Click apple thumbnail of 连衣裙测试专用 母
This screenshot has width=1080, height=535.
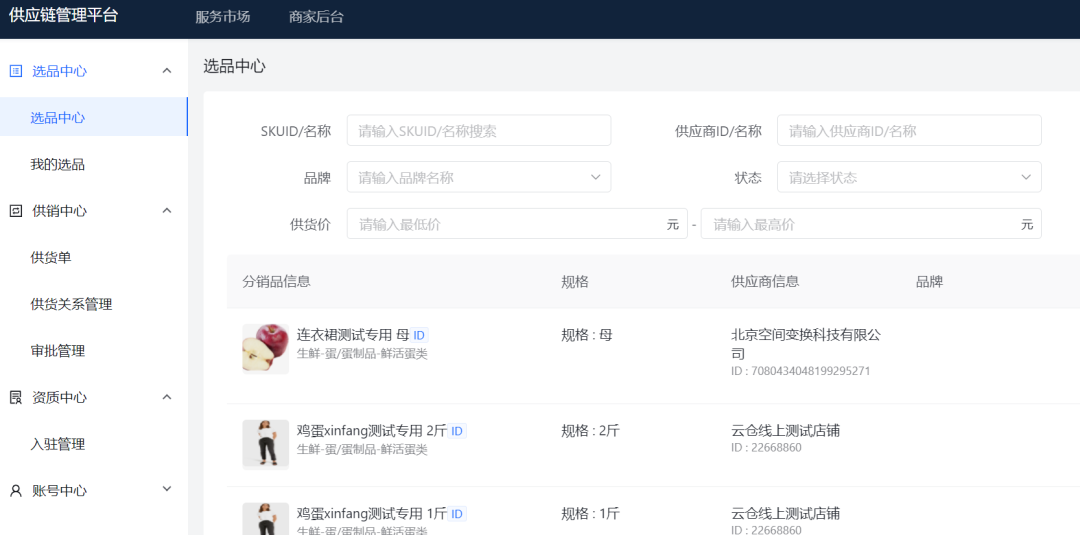pos(266,348)
